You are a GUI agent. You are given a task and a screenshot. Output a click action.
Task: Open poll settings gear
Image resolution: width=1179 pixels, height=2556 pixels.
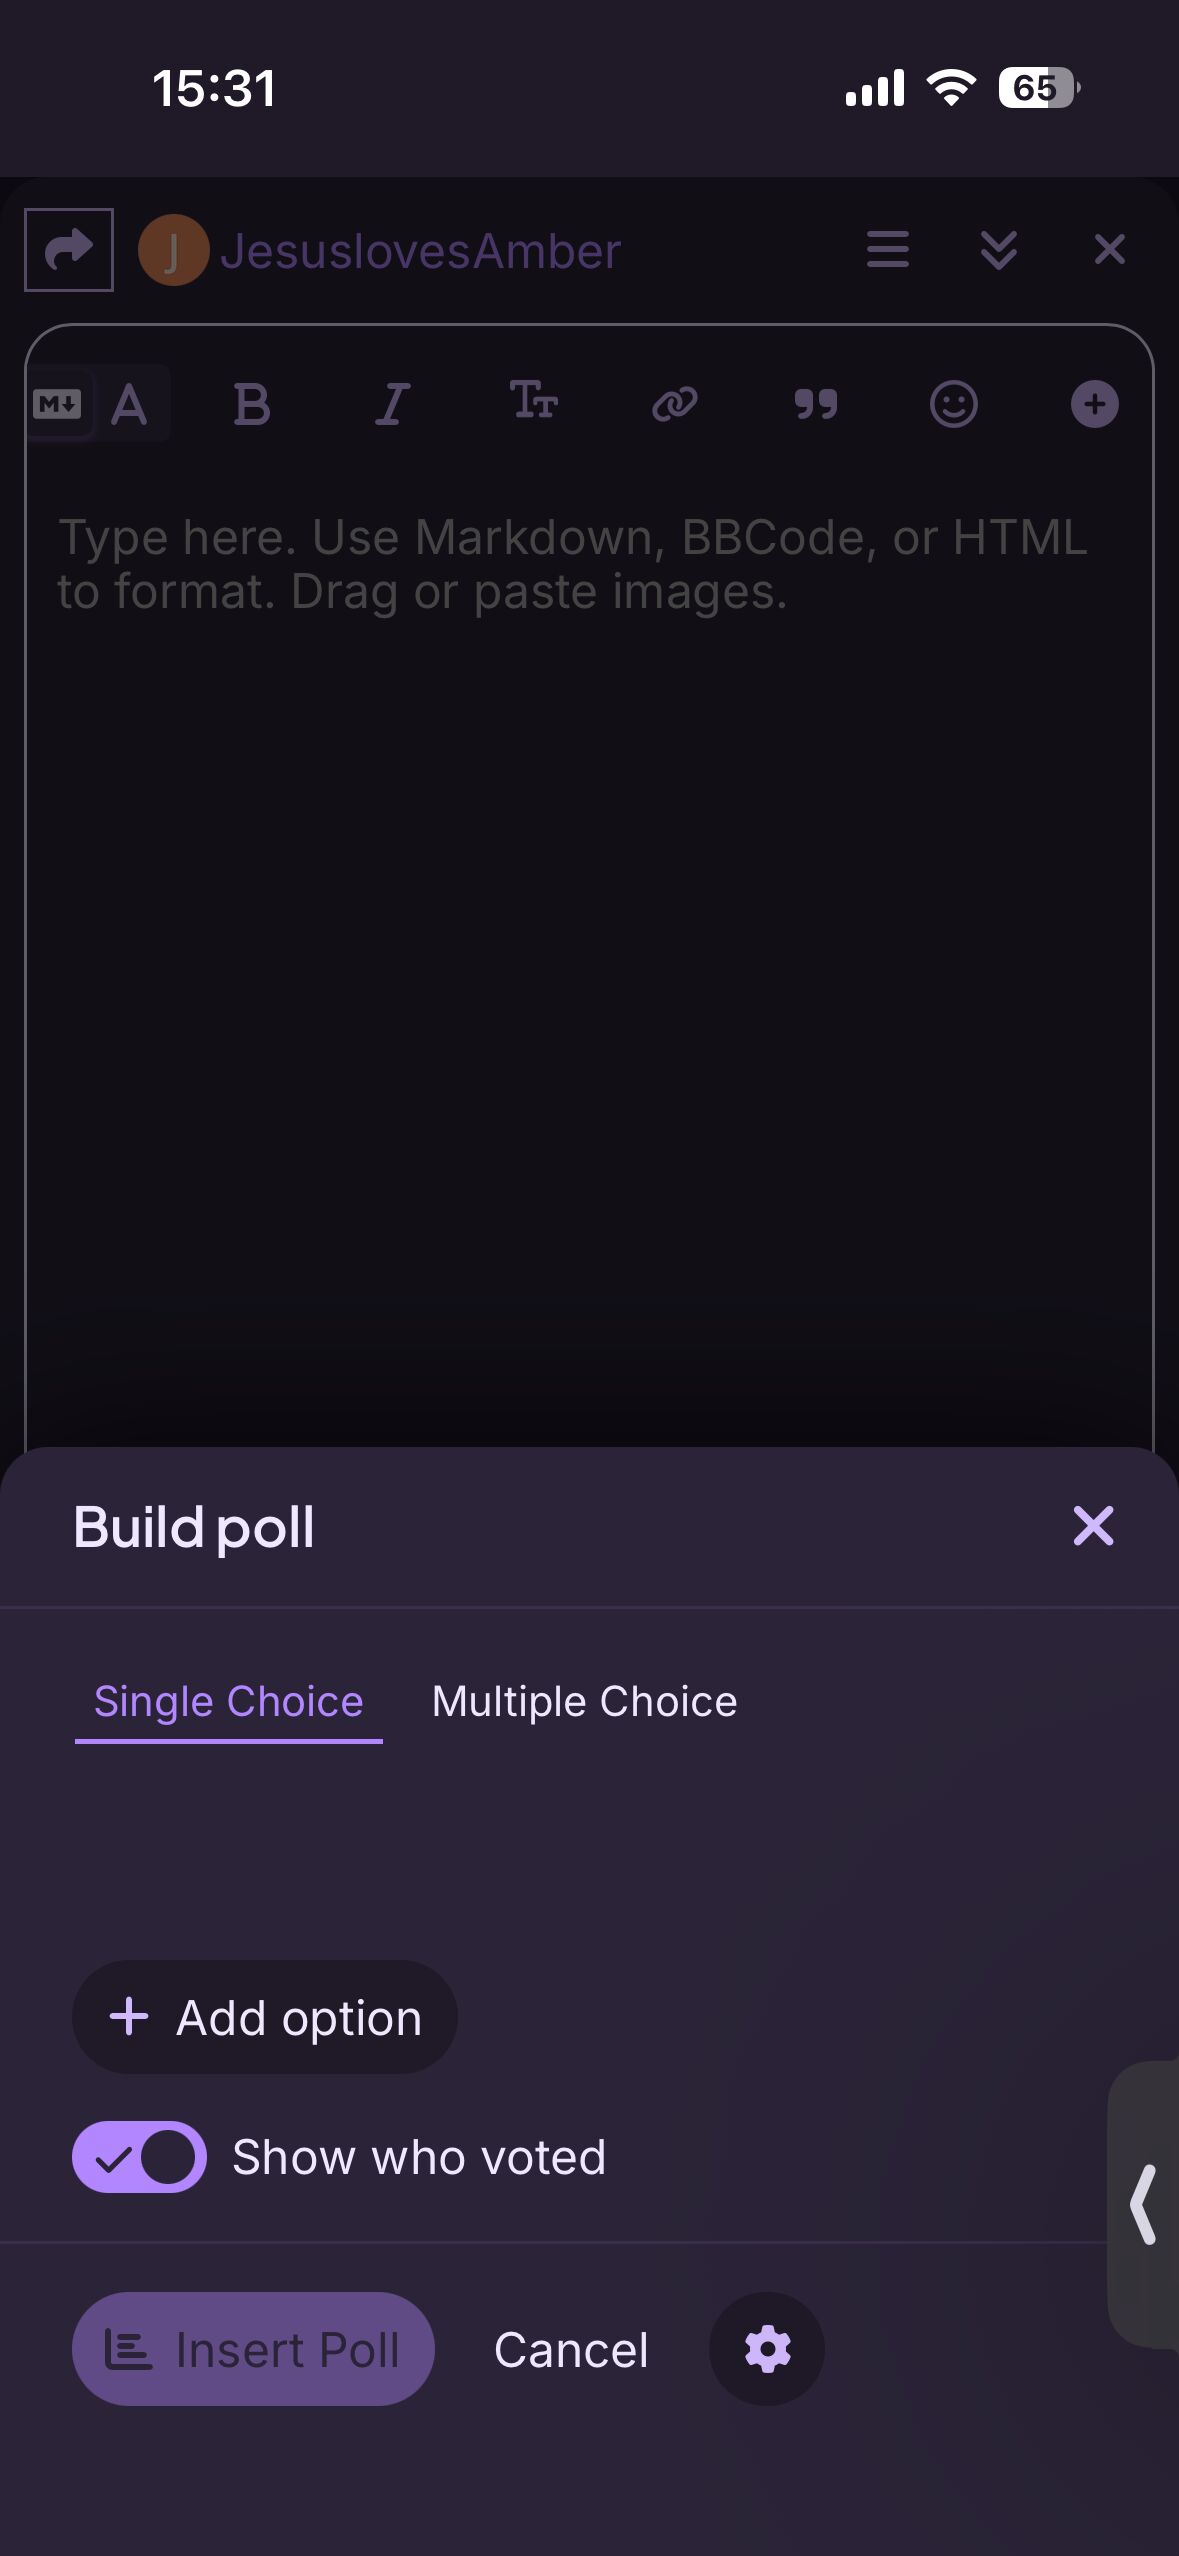point(767,2349)
